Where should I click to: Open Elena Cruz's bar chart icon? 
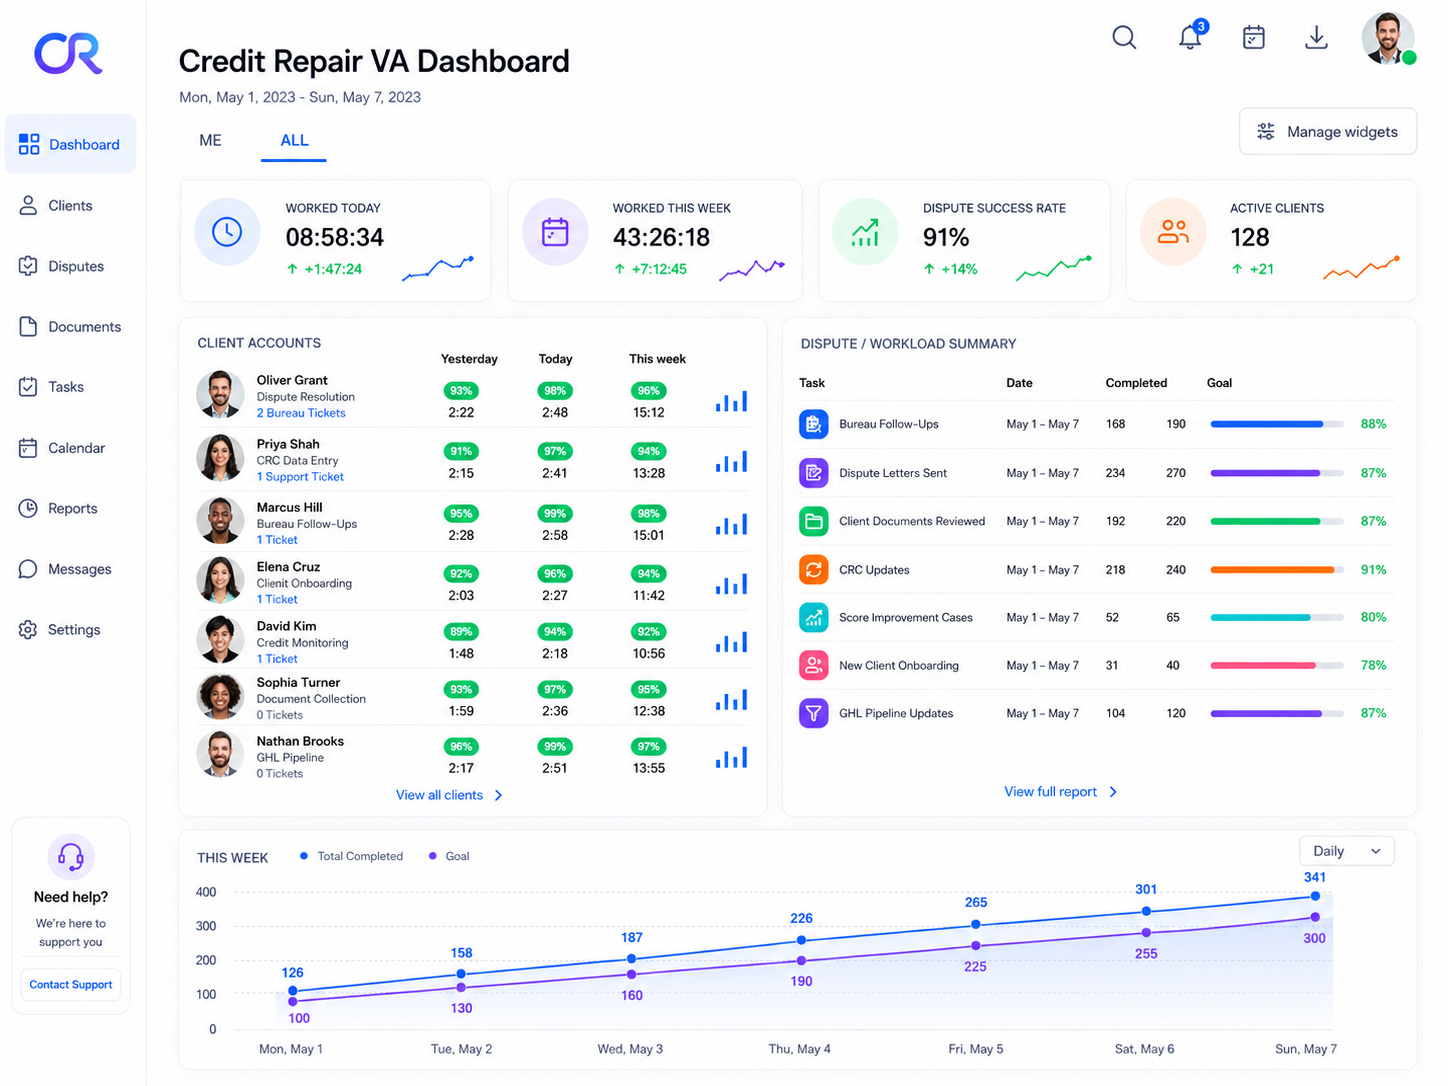pyautogui.click(x=731, y=583)
